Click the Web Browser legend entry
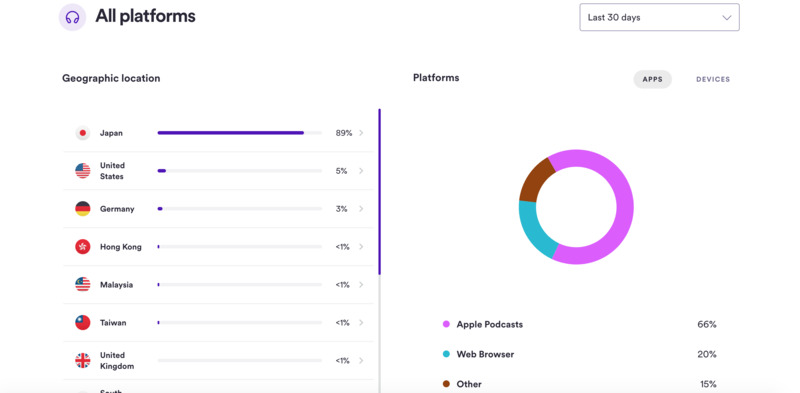 [x=478, y=354]
